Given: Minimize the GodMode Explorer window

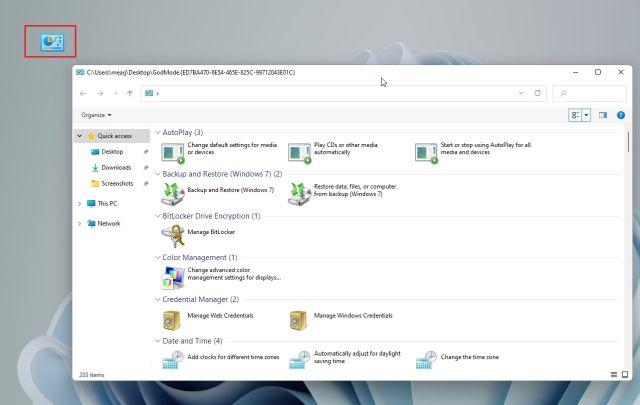Looking at the screenshot, I should [576, 72].
